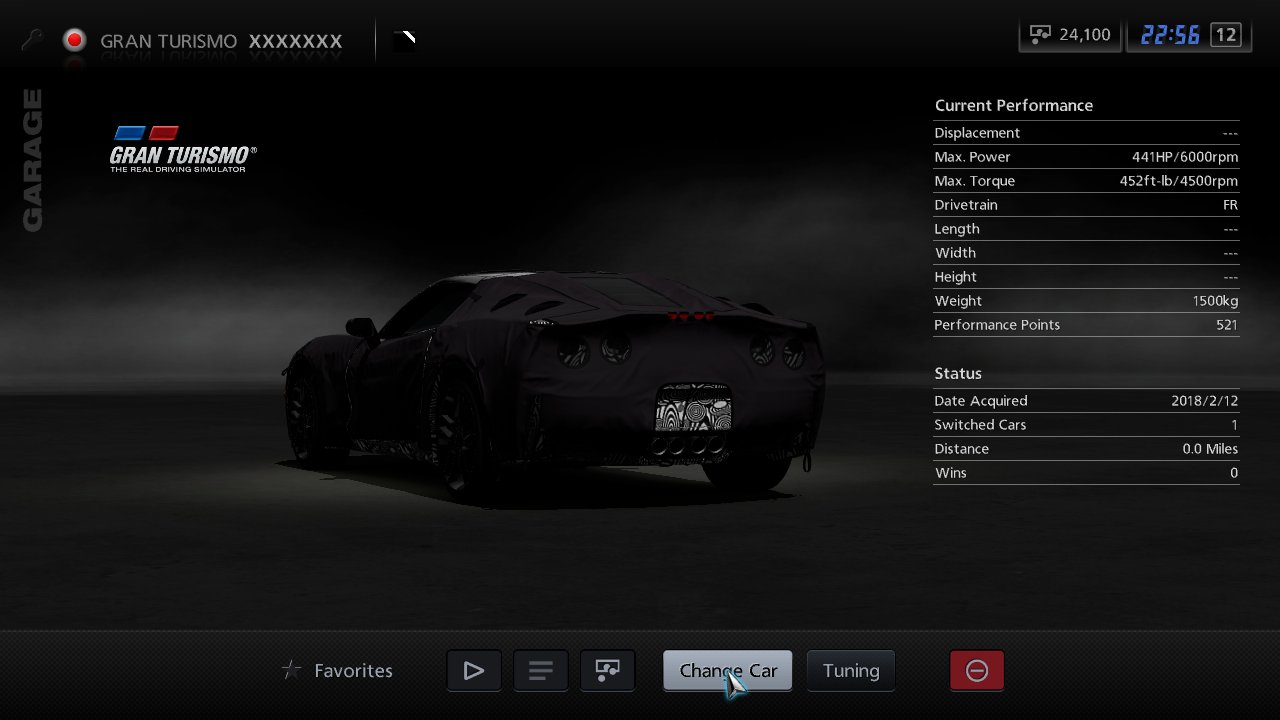Open the Tuning button

(x=851, y=670)
